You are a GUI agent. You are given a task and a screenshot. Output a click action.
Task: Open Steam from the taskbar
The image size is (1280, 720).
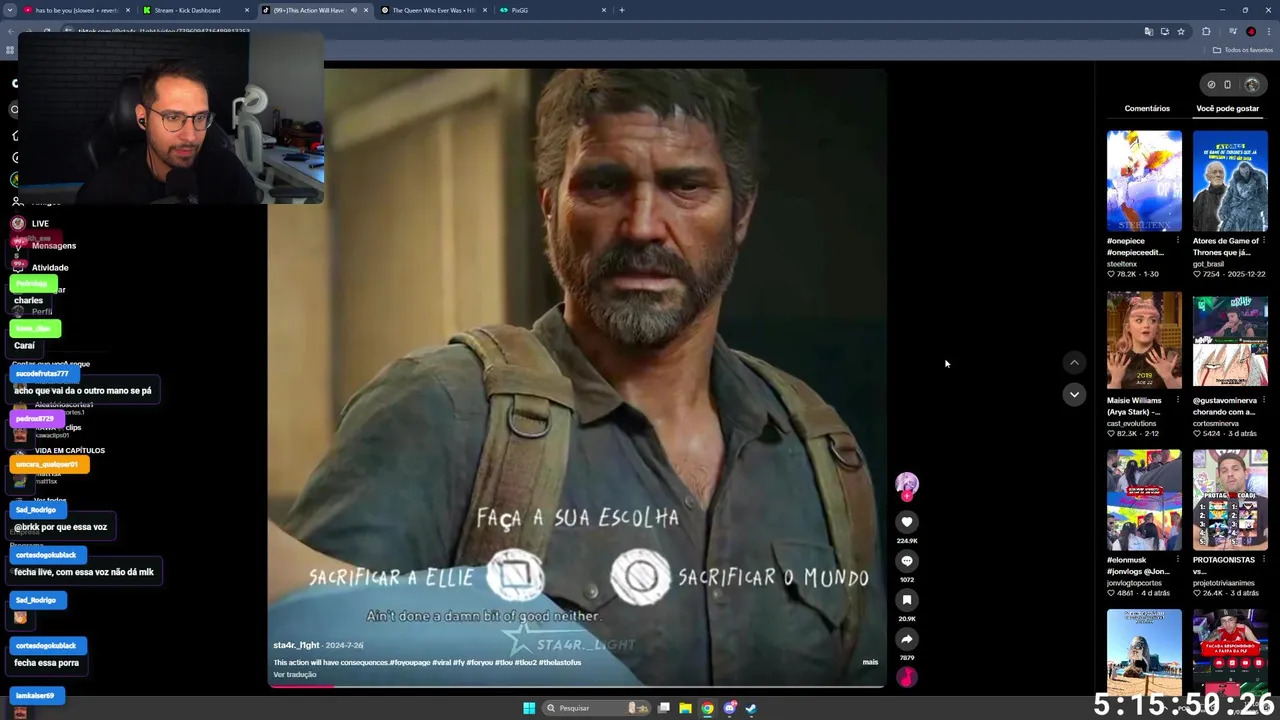coord(751,708)
